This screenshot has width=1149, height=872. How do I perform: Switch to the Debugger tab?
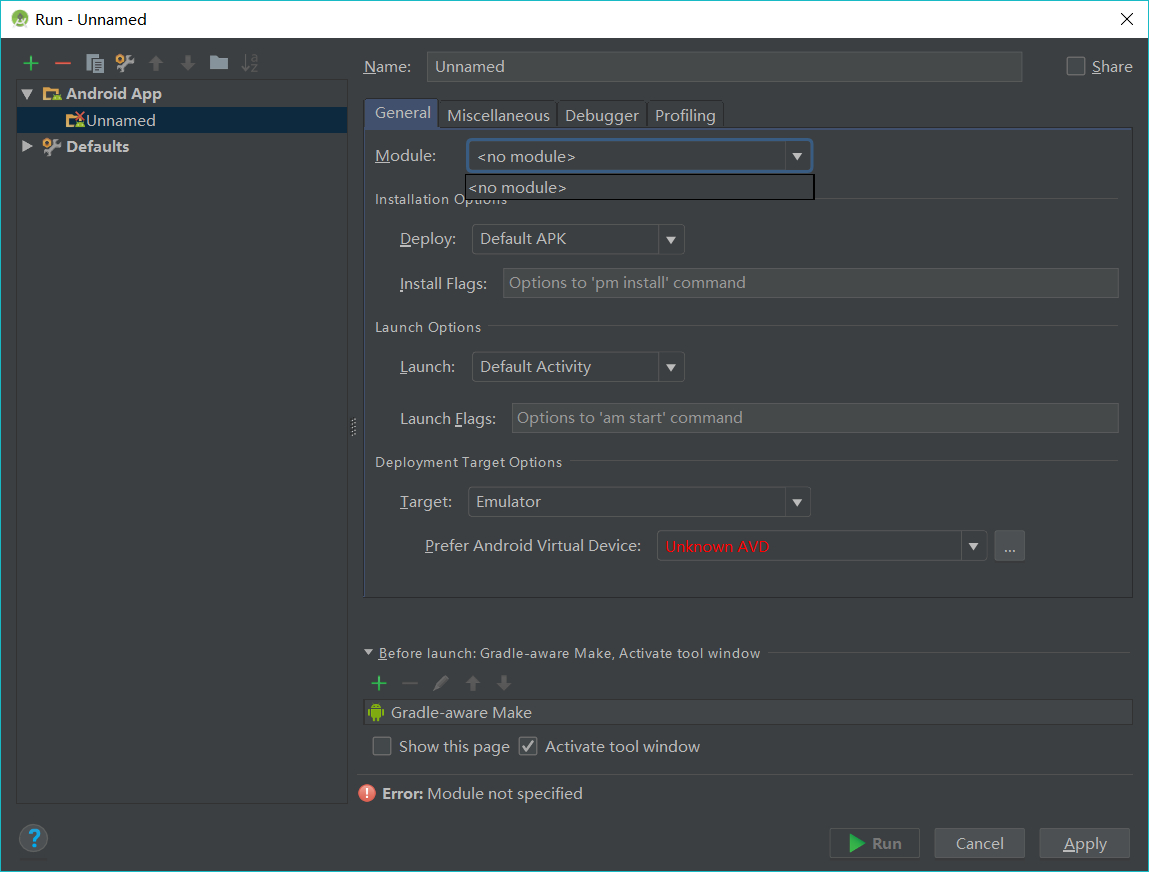point(602,115)
